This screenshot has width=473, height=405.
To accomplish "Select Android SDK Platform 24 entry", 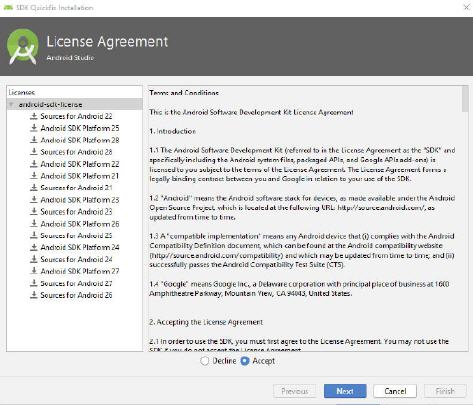I will click(x=80, y=247).
